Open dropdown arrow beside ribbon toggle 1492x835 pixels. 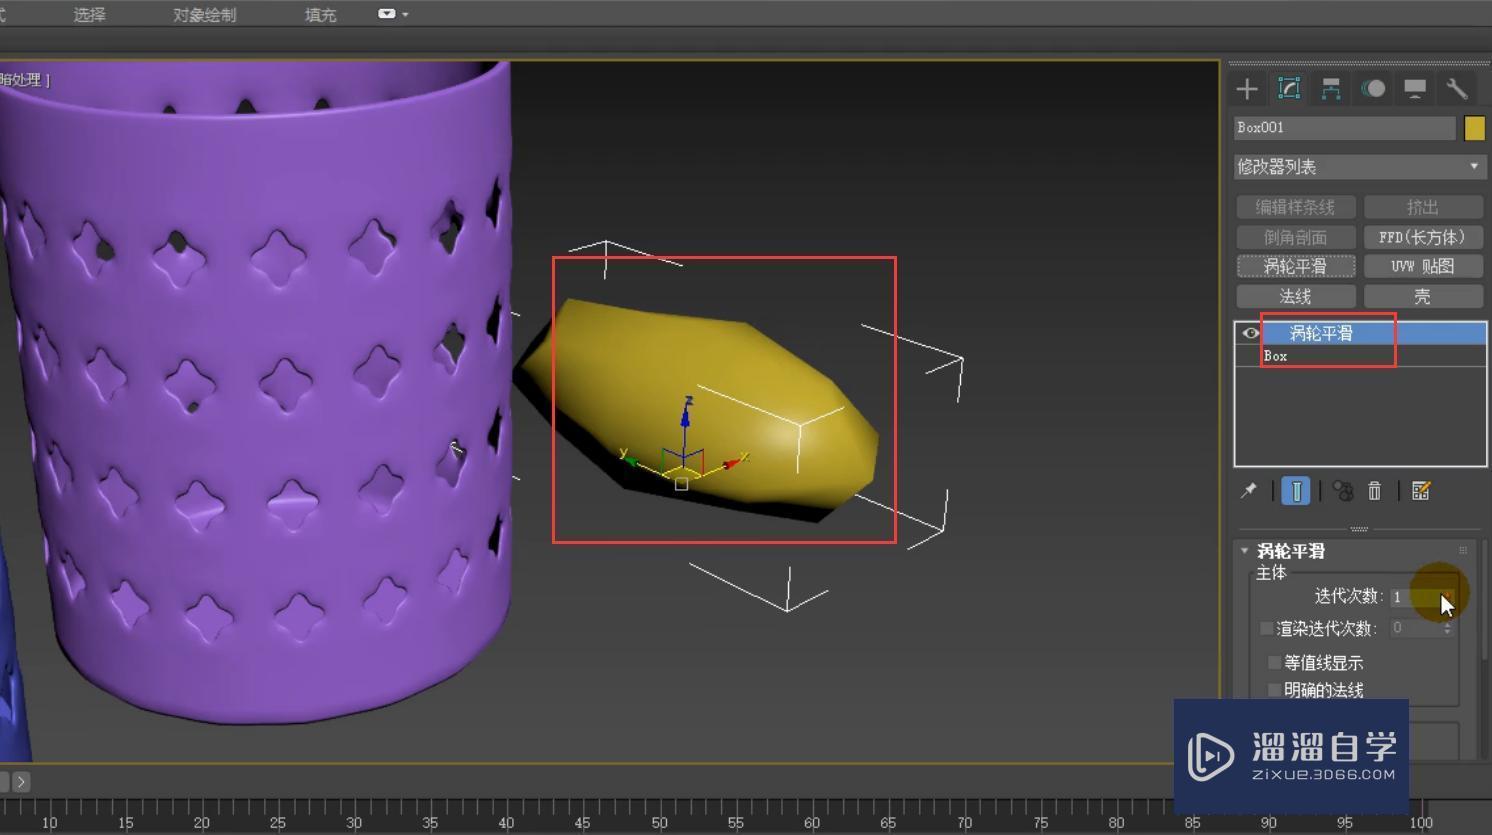[405, 14]
